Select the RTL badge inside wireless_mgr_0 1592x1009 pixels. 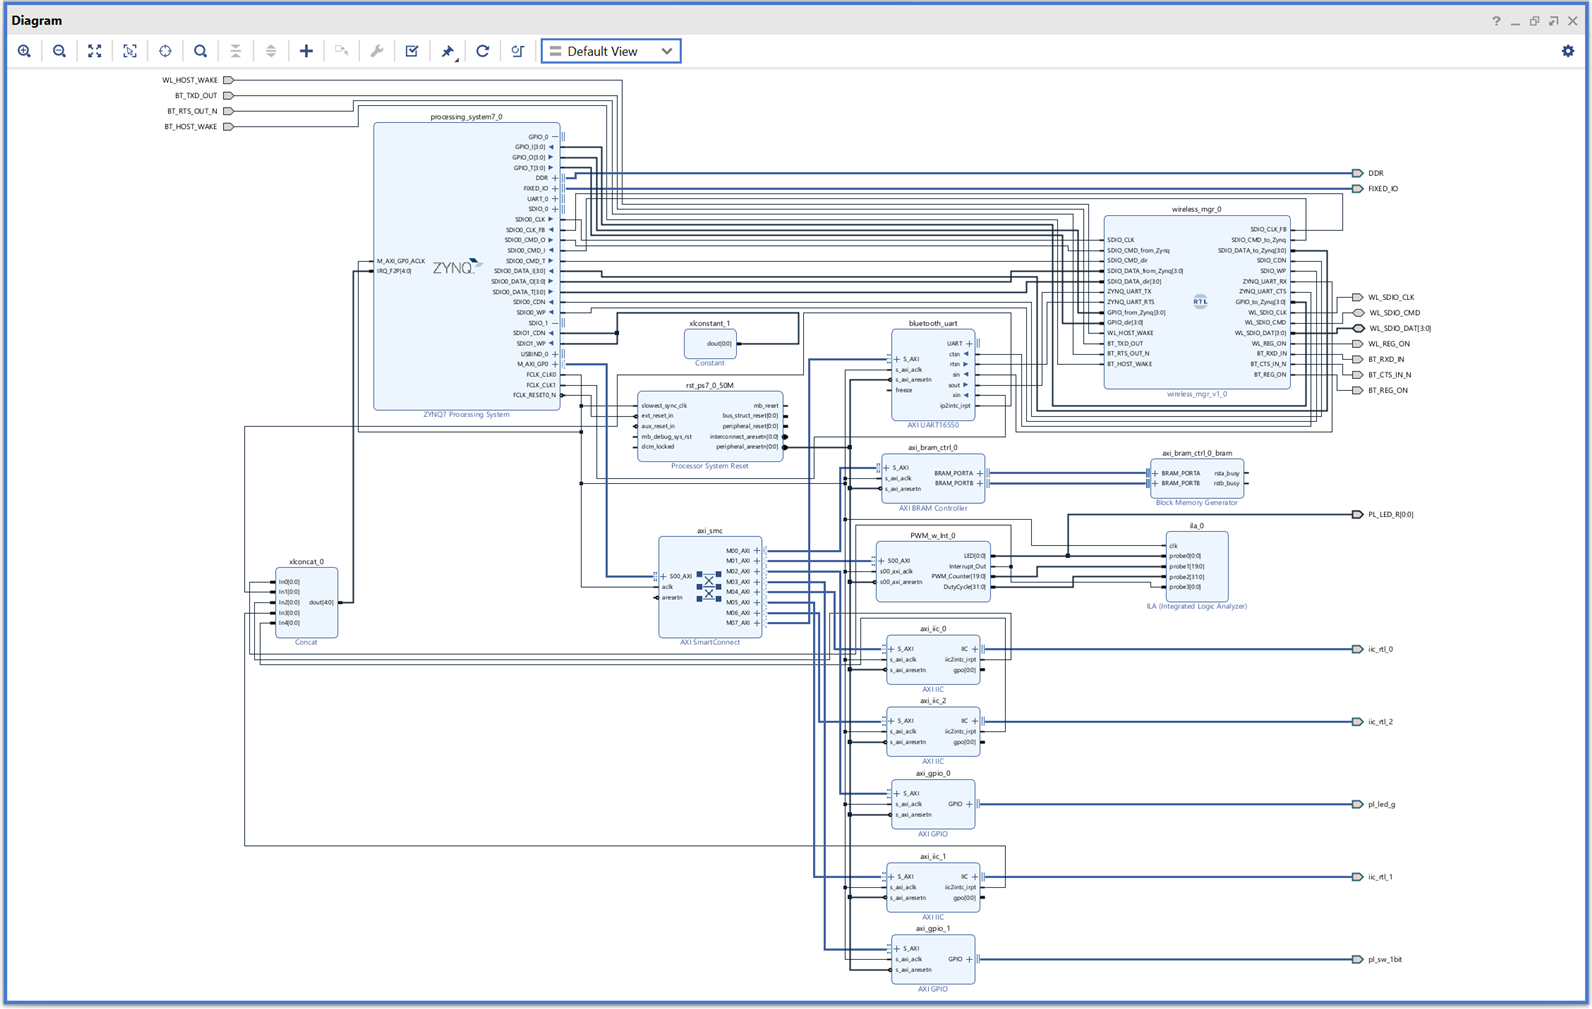pyautogui.click(x=1200, y=301)
